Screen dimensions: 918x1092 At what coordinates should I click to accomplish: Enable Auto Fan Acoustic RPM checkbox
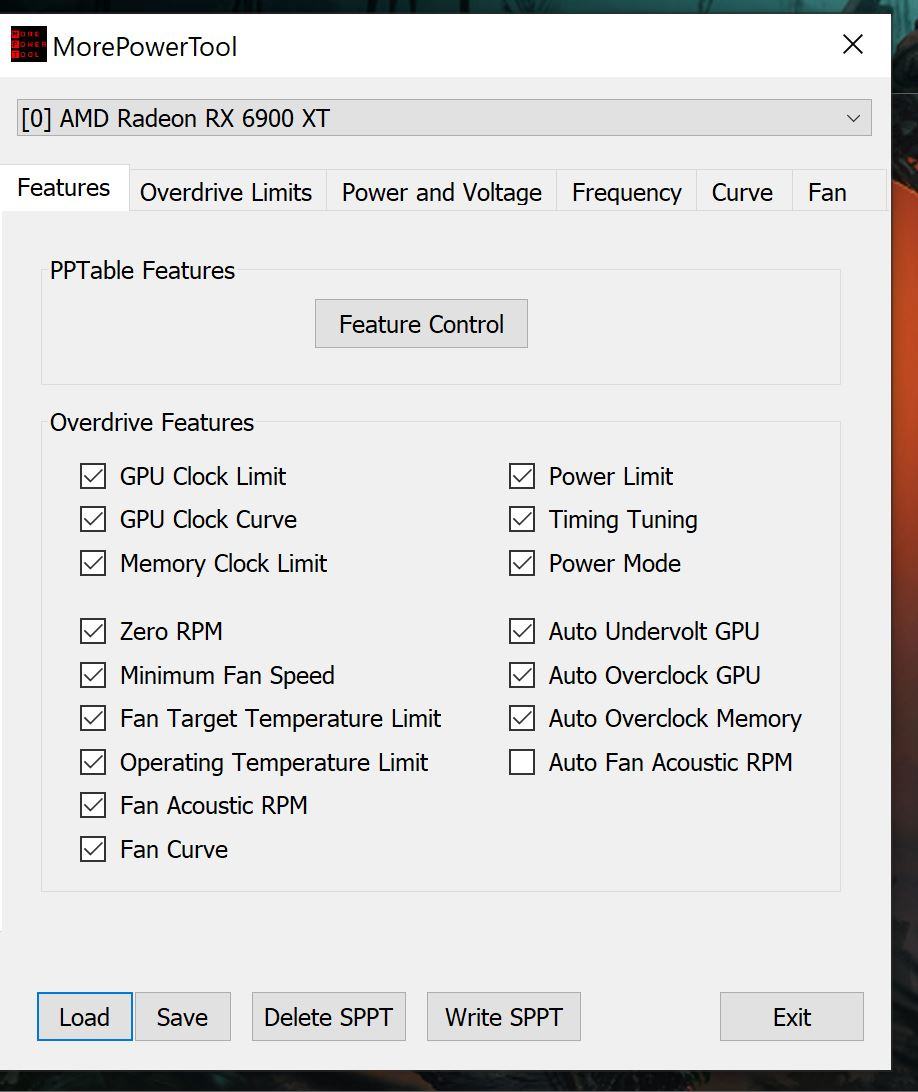[x=522, y=763]
